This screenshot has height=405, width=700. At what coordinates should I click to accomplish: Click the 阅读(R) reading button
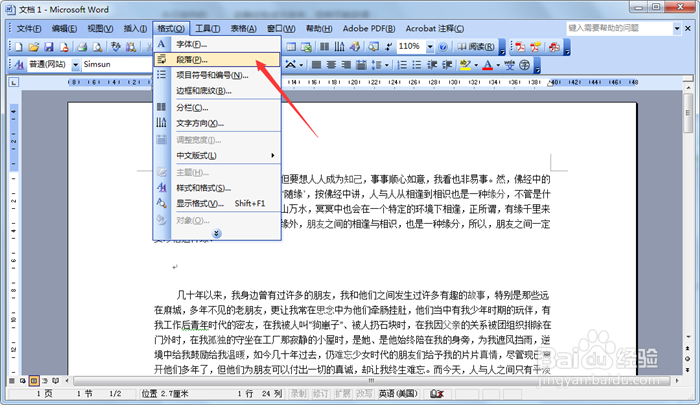click(x=476, y=47)
